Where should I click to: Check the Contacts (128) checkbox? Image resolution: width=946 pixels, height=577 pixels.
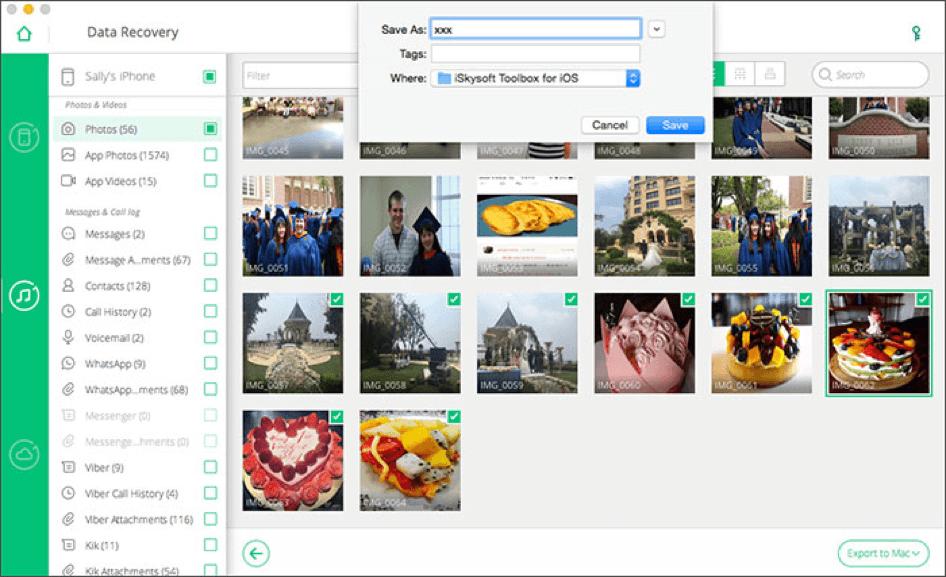pyautogui.click(x=209, y=285)
